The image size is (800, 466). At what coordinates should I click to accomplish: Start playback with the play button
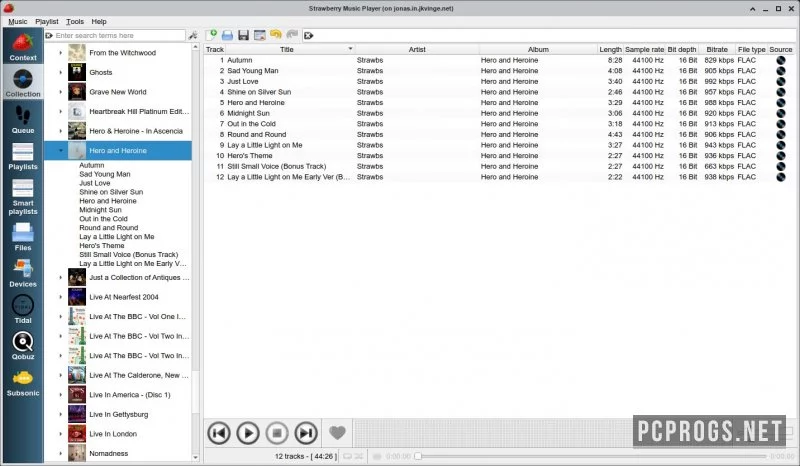tap(248, 433)
